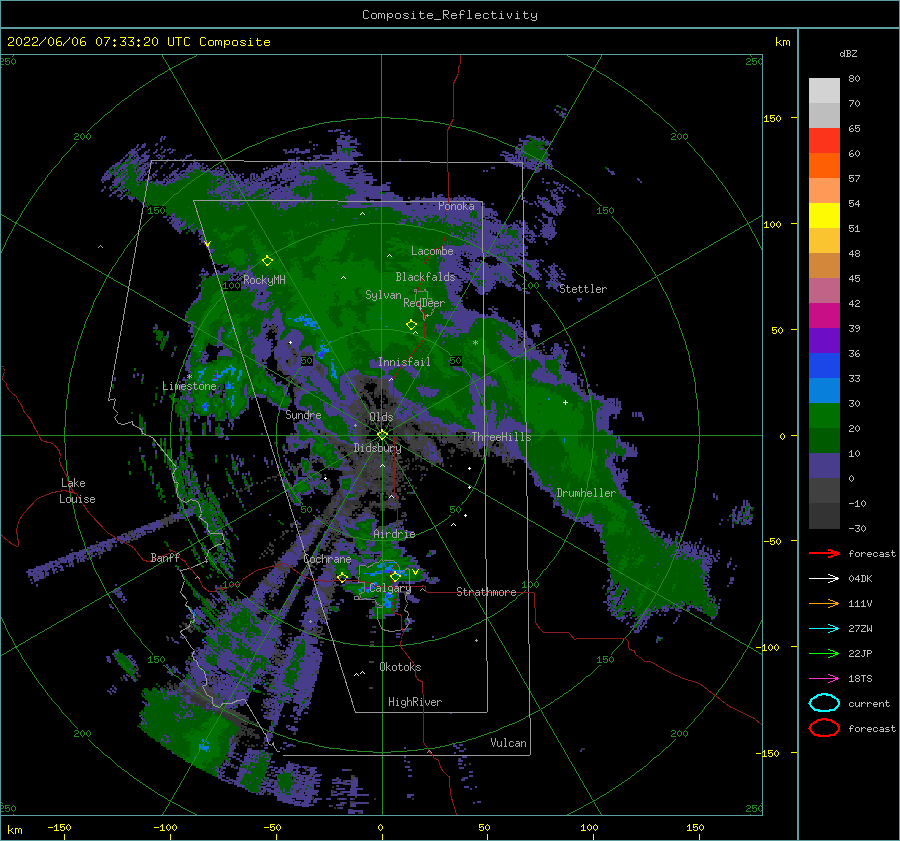Select the magenta 18TS arrow legend icon

coord(824,679)
